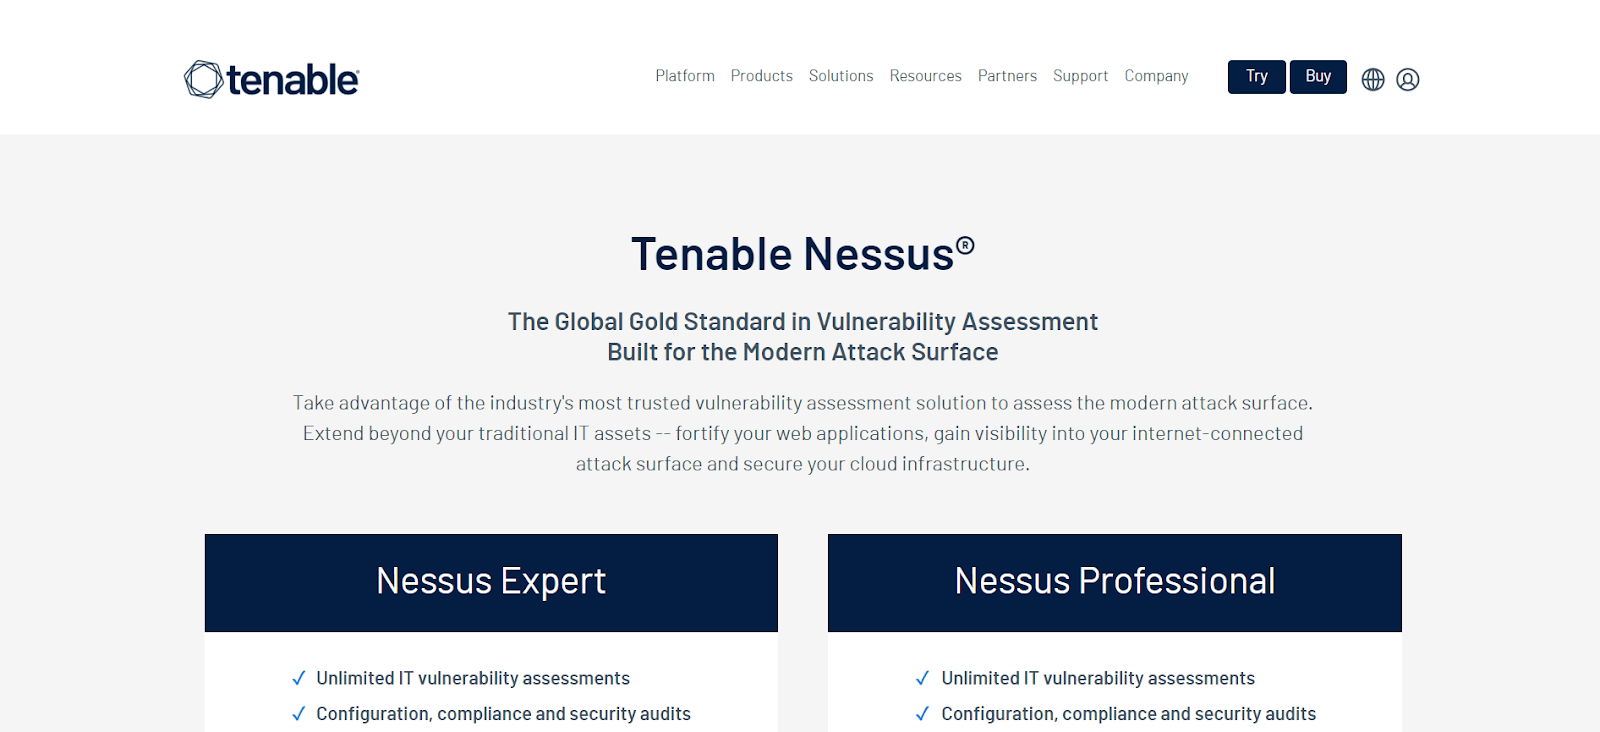Open the language selector globe icon
This screenshot has height=732, width=1600.
(x=1373, y=78)
